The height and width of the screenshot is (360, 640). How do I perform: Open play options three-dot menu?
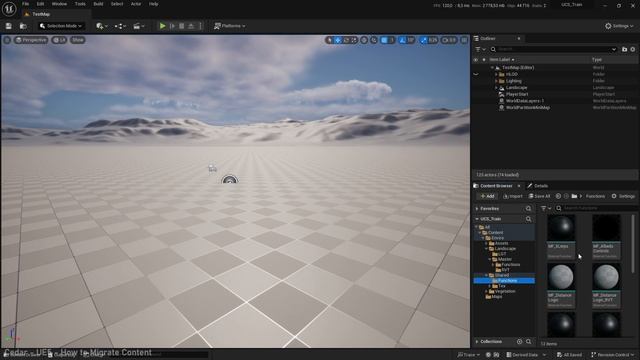coord(200,26)
